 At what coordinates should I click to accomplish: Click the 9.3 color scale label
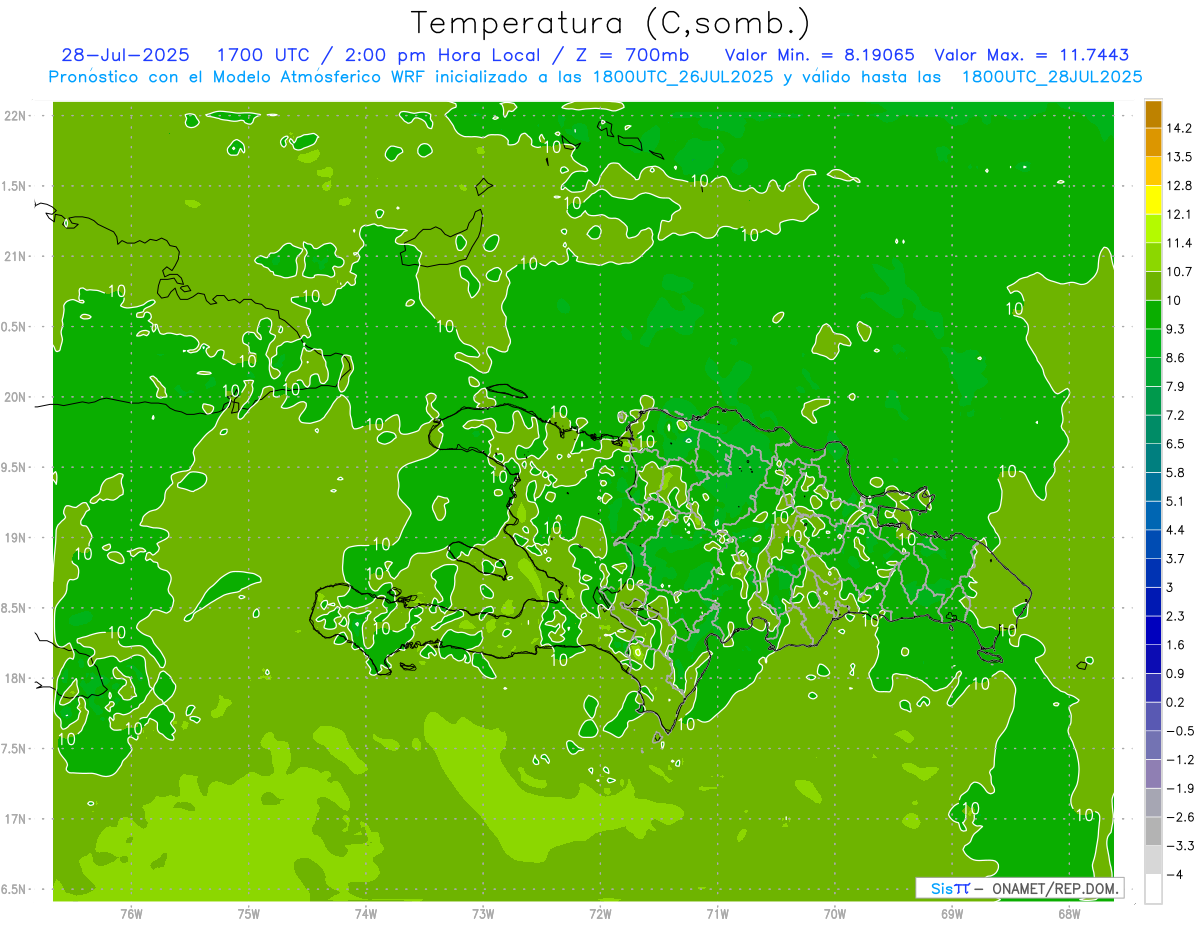tap(1177, 329)
